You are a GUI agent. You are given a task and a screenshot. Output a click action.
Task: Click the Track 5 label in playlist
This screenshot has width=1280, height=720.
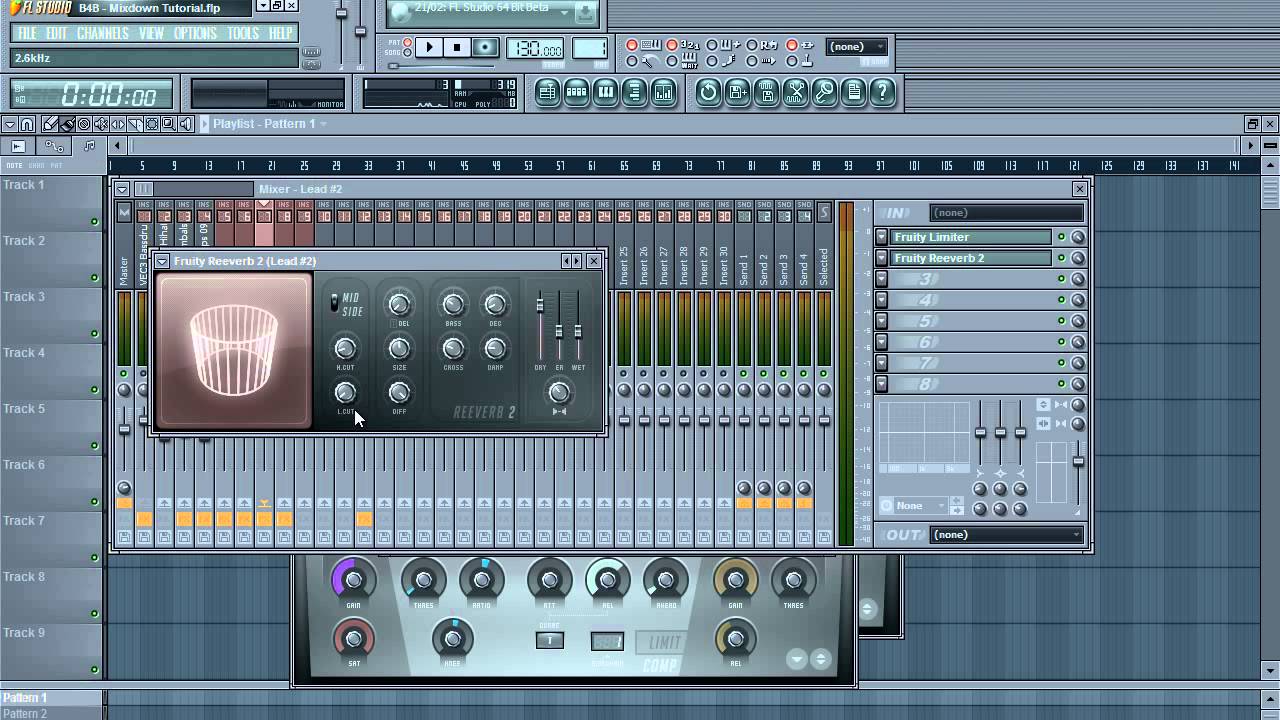23,408
